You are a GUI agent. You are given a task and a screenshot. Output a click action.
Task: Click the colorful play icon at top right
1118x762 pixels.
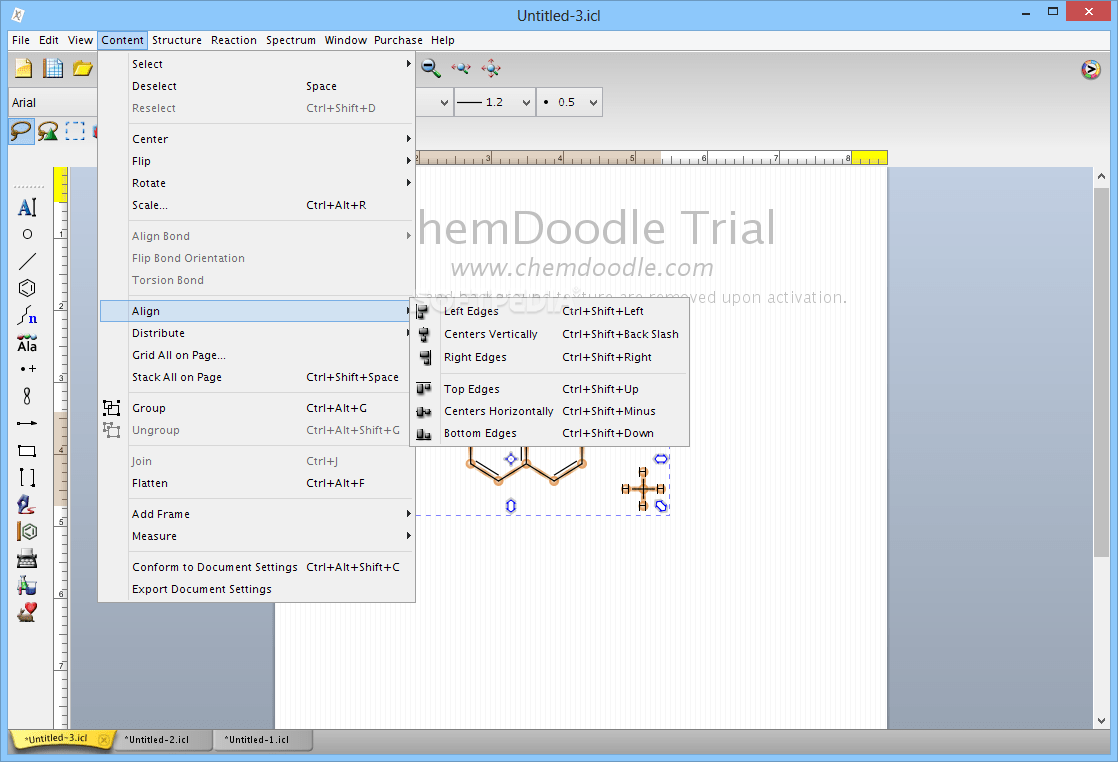(1090, 70)
